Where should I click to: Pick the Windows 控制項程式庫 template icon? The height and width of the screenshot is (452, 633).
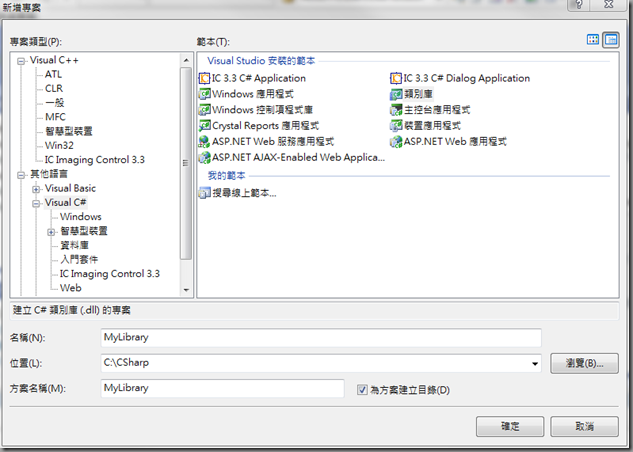(204, 110)
